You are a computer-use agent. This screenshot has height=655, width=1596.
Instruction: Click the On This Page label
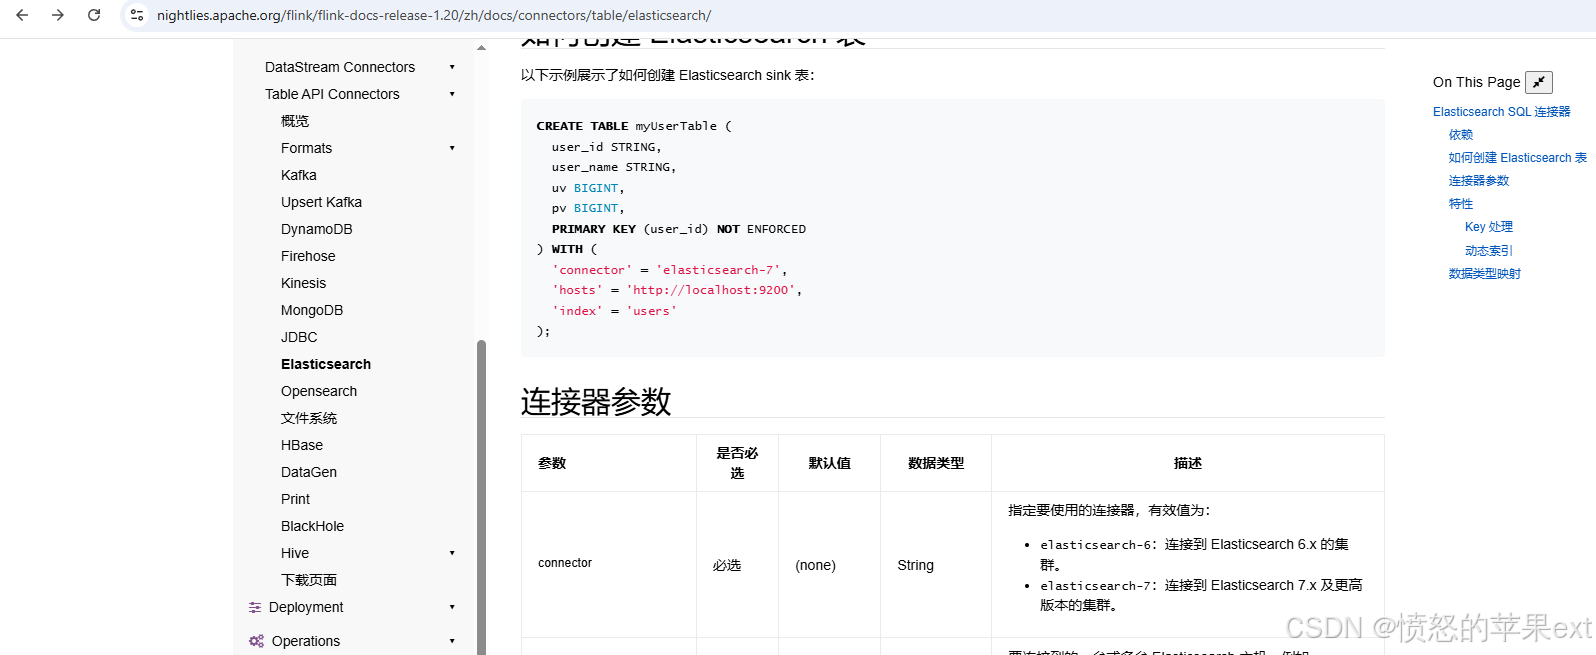click(x=1476, y=82)
